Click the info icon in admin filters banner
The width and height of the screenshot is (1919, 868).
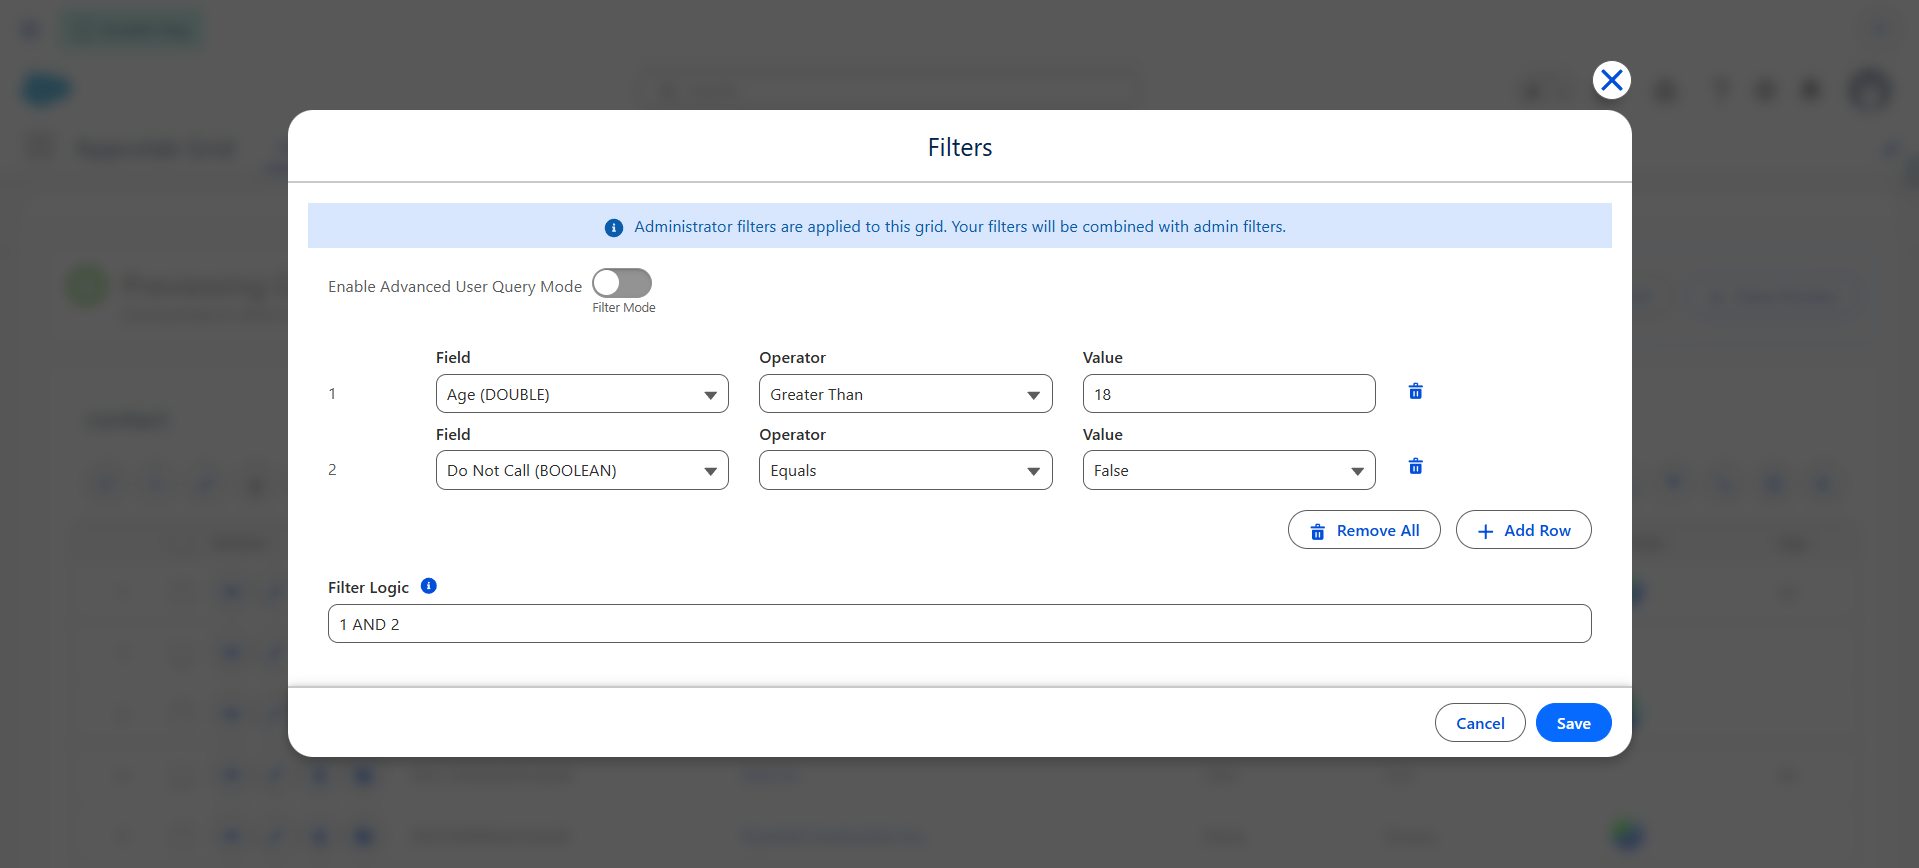(614, 228)
